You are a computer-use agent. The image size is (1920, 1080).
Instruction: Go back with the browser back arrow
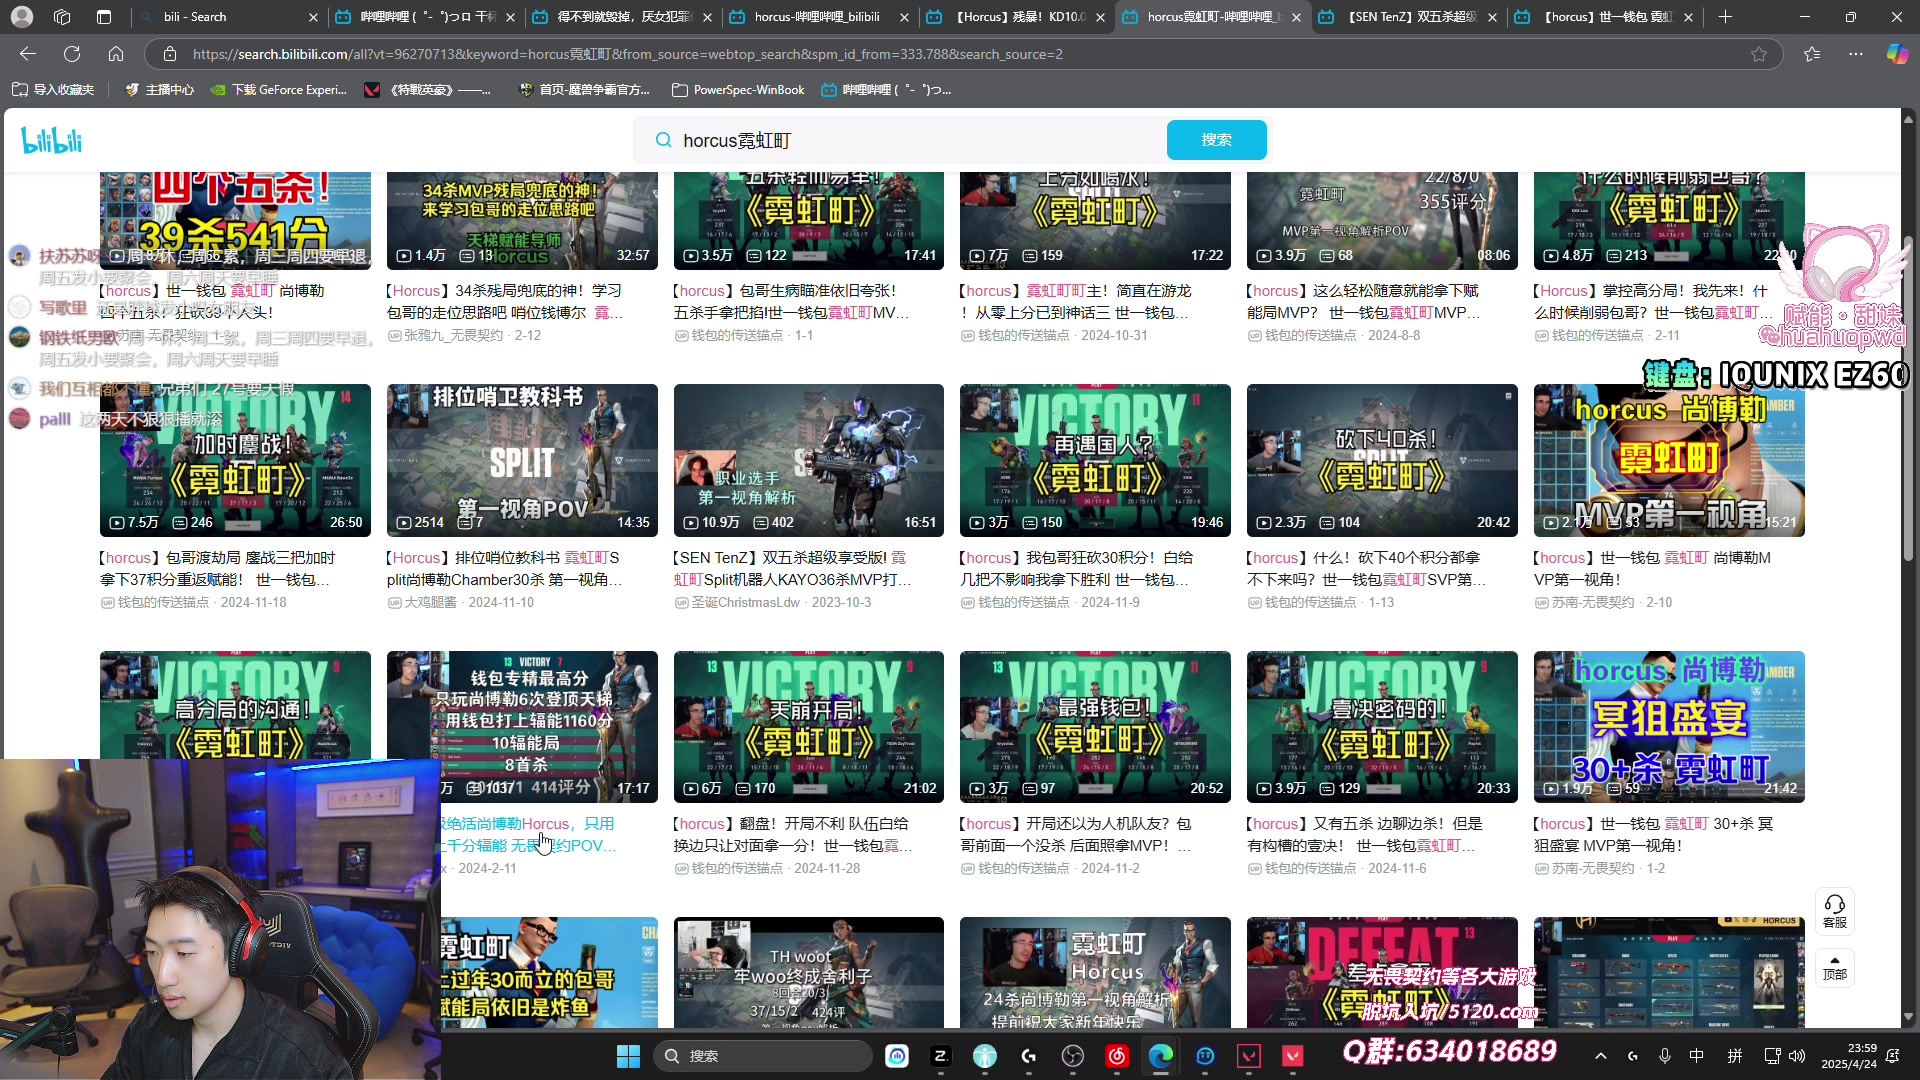click(28, 54)
